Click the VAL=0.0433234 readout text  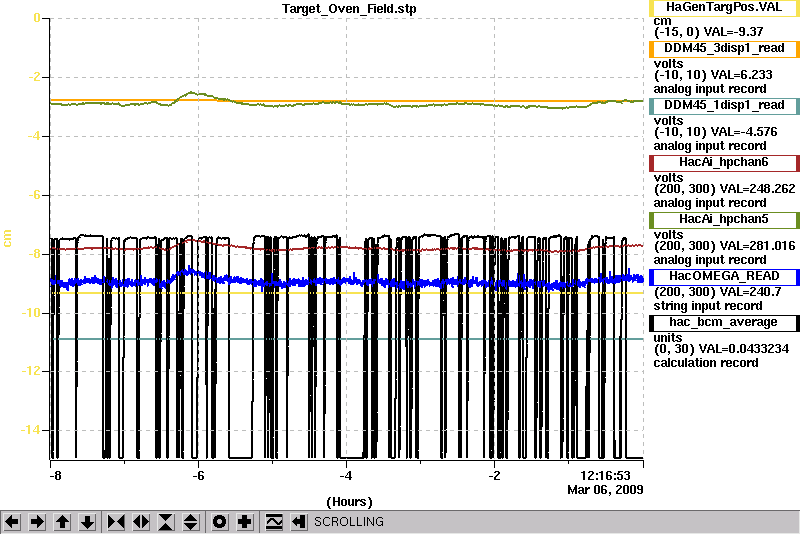tap(743, 349)
